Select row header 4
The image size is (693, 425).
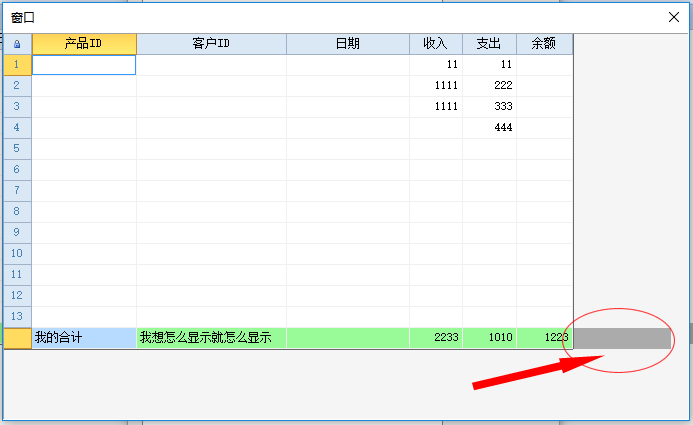click(17, 128)
